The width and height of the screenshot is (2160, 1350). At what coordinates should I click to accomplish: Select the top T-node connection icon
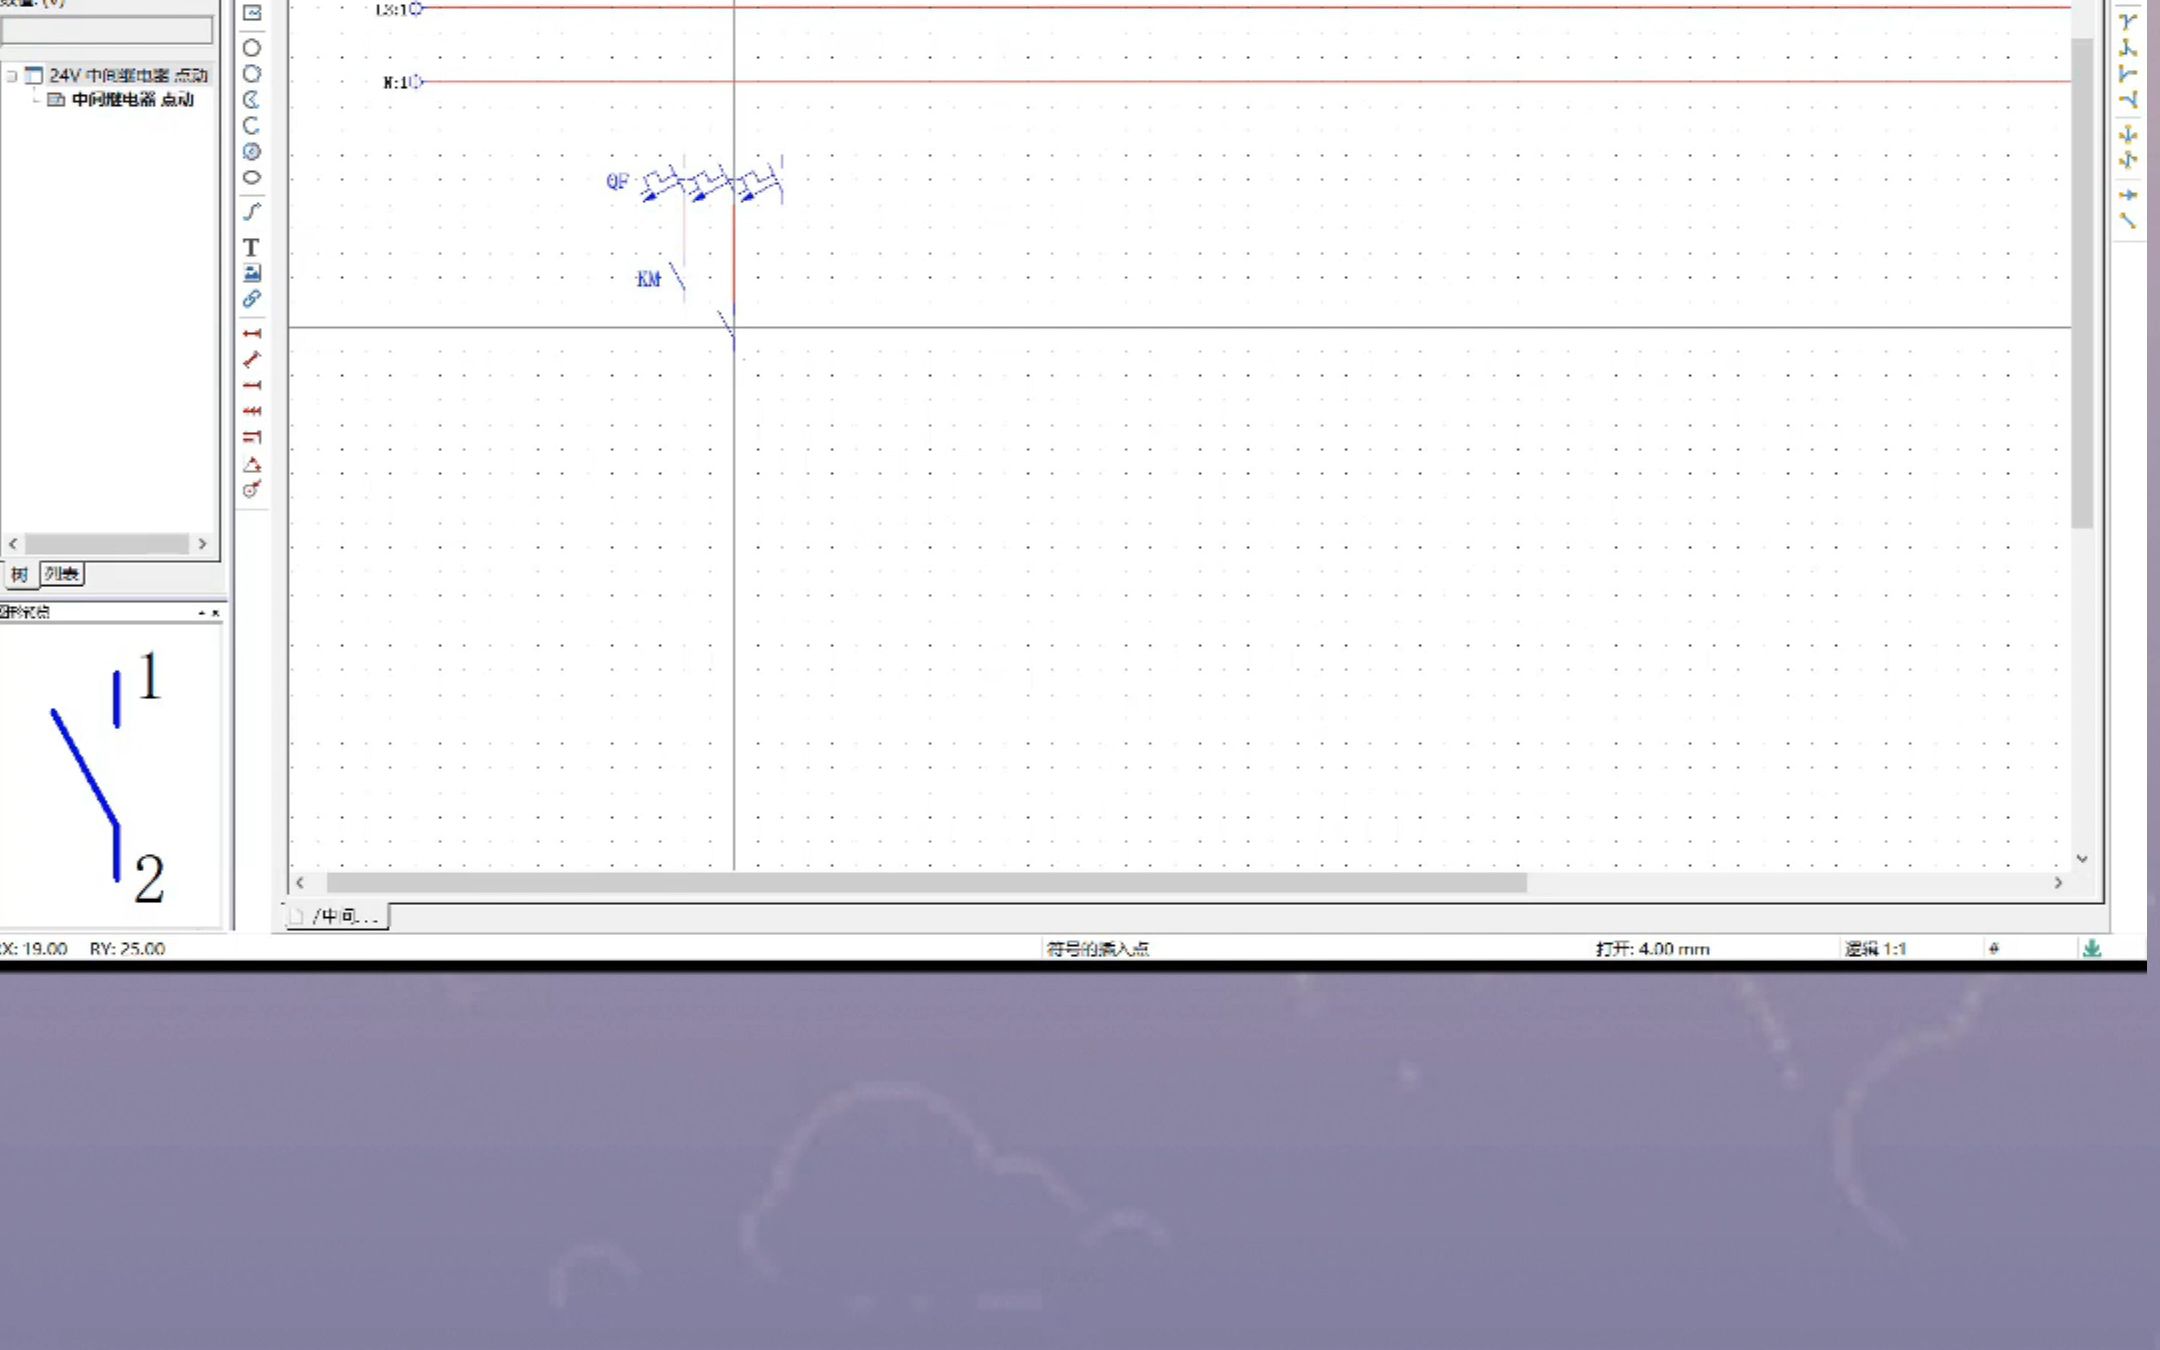point(2128,22)
